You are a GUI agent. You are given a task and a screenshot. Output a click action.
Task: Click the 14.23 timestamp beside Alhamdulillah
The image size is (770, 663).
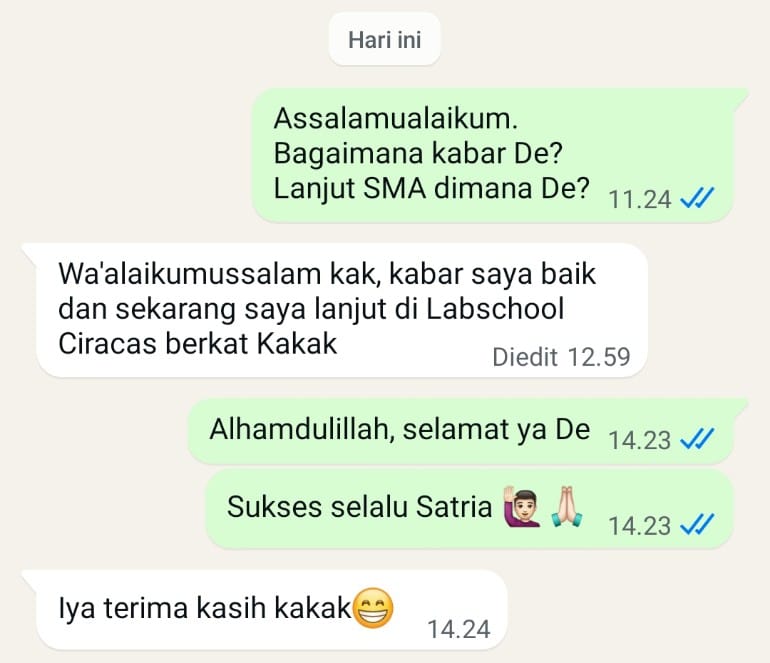click(639, 441)
